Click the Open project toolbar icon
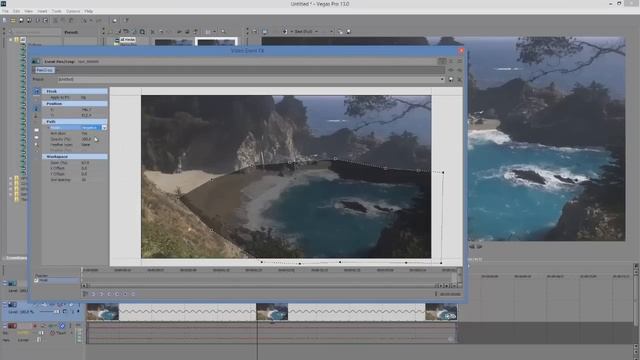Image resolution: width=640 pixels, height=360 pixels. click(x=13, y=20)
